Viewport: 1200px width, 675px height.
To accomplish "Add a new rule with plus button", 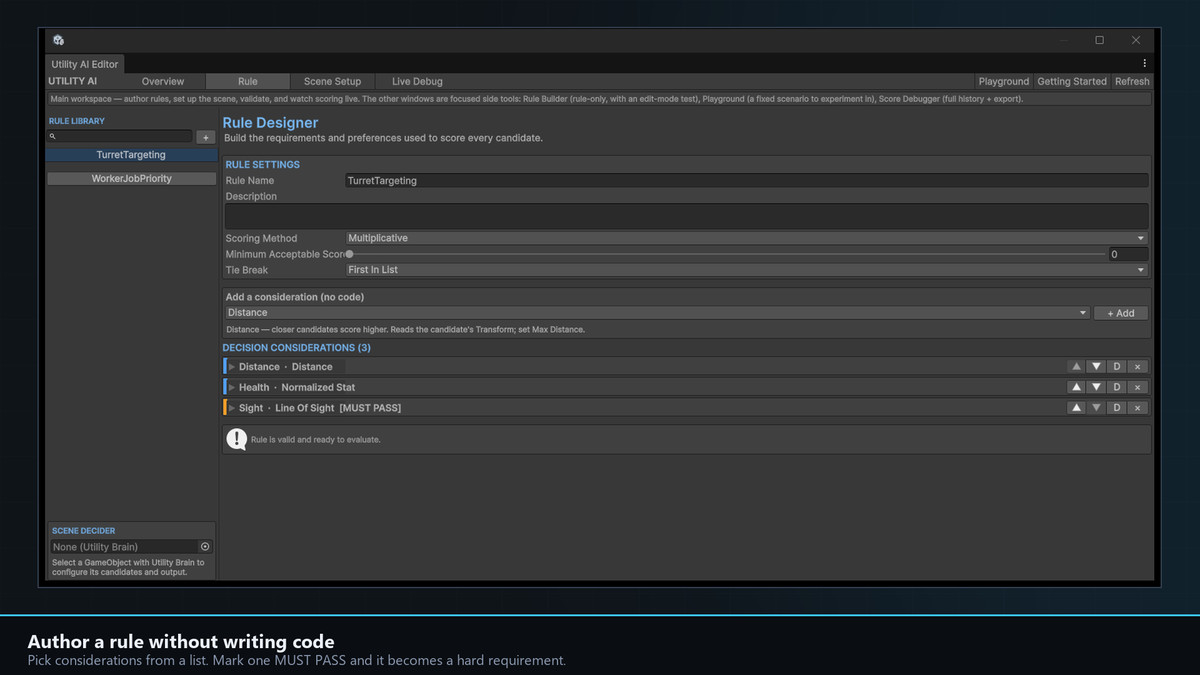I will coord(205,137).
